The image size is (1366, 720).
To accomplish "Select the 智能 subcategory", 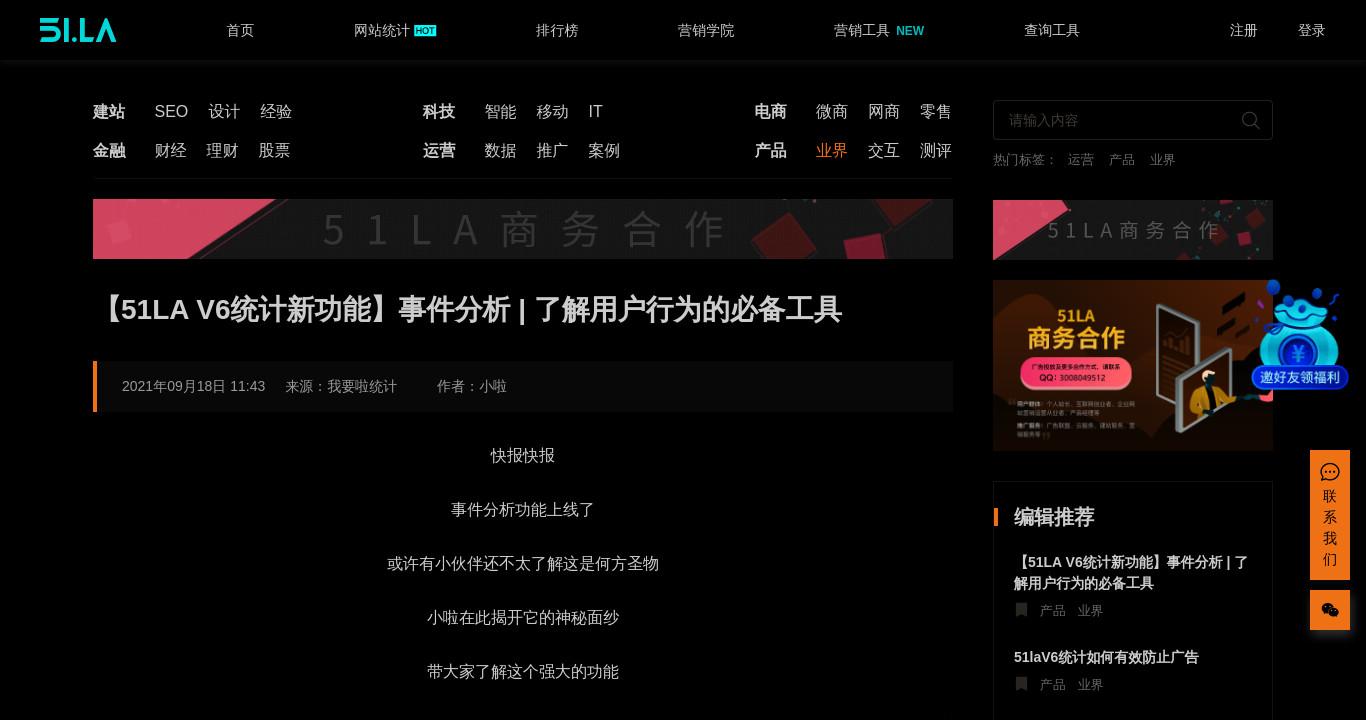I will 500,112.
